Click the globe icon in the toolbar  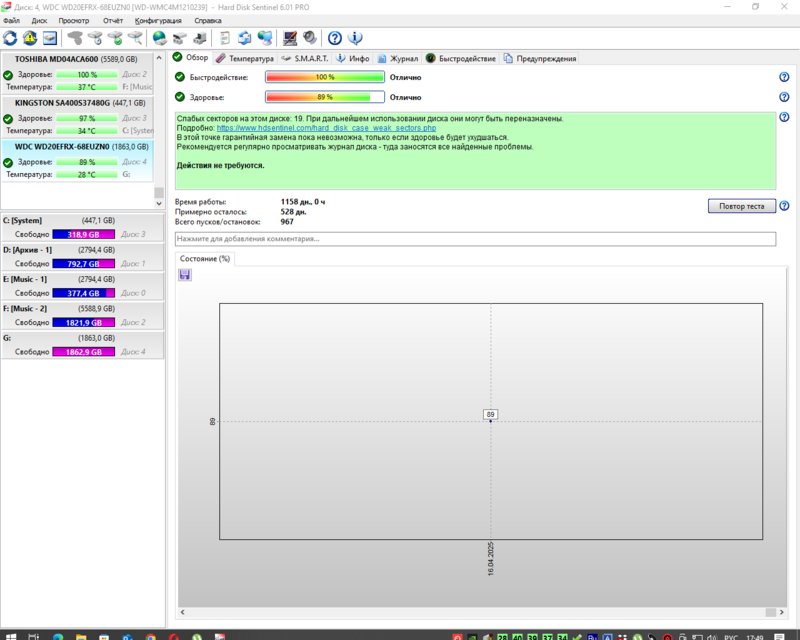(x=160, y=38)
